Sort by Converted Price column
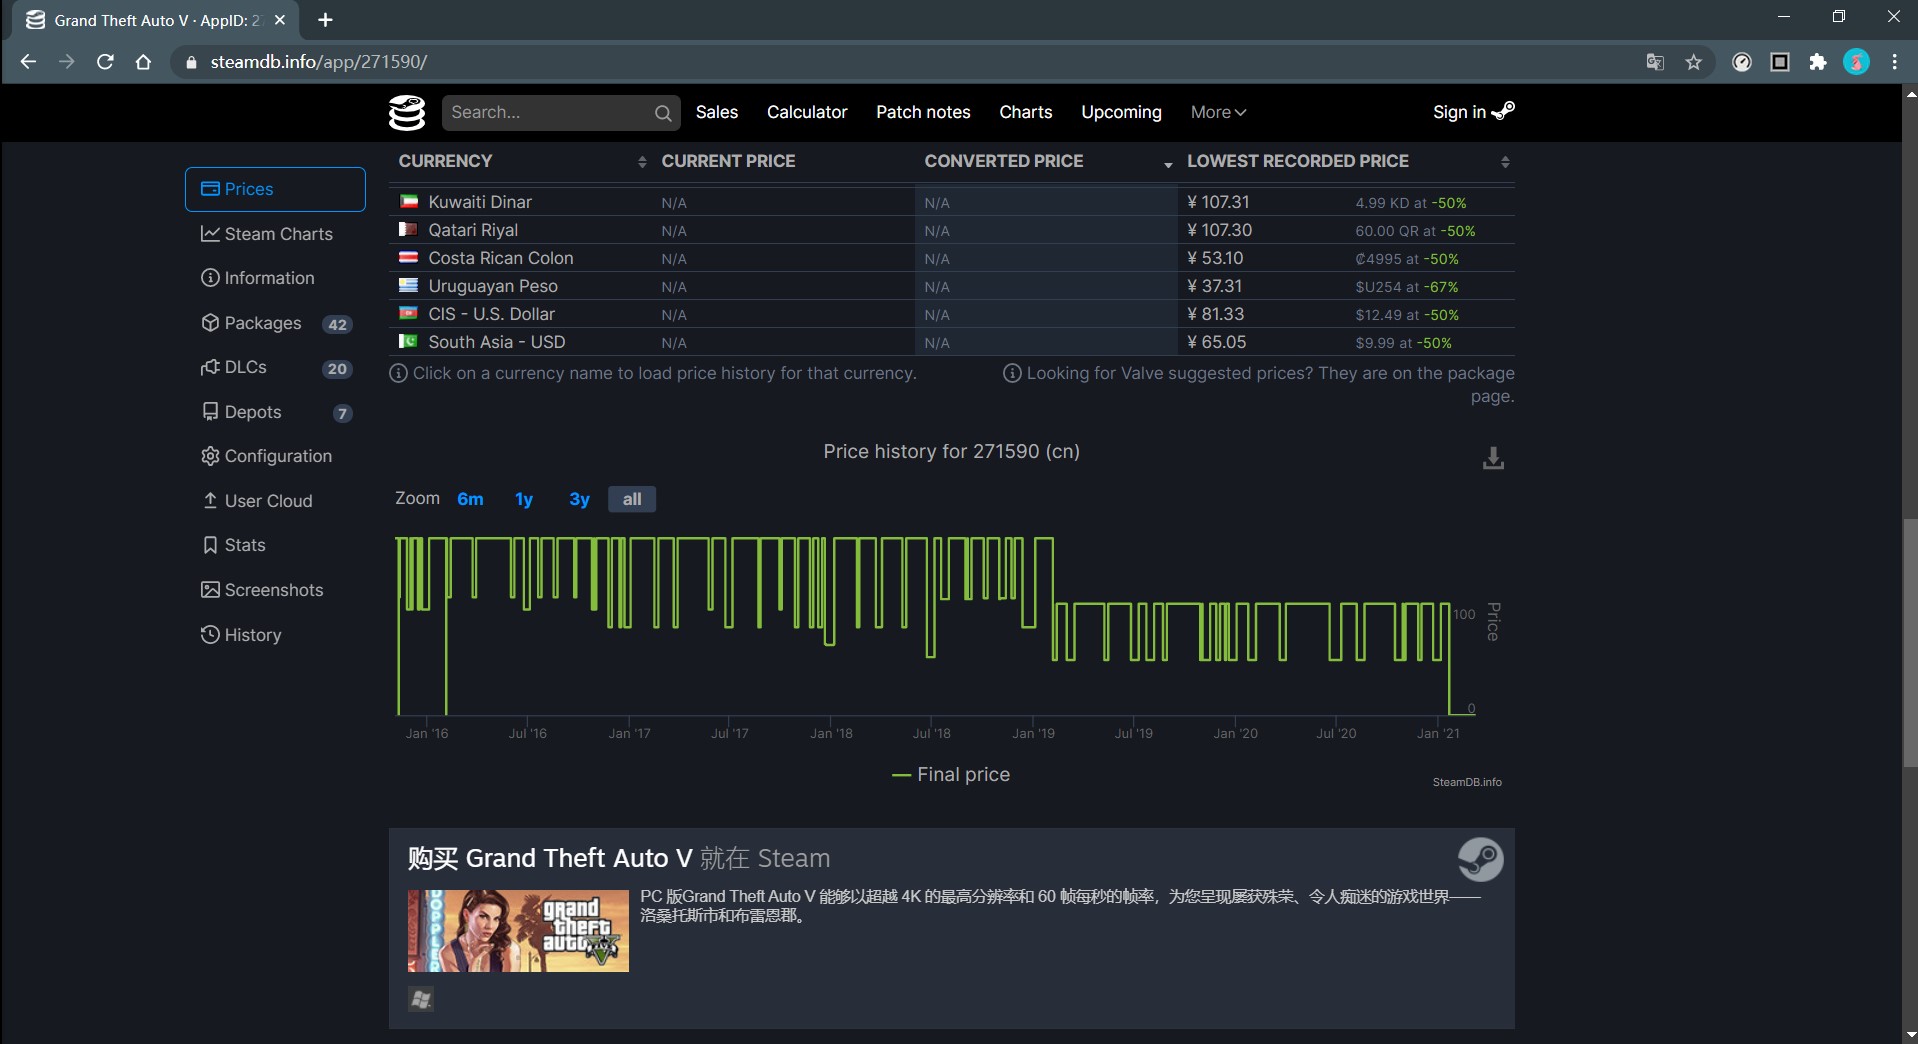Screen dimensions: 1918x1044 click(x=1047, y=161)
